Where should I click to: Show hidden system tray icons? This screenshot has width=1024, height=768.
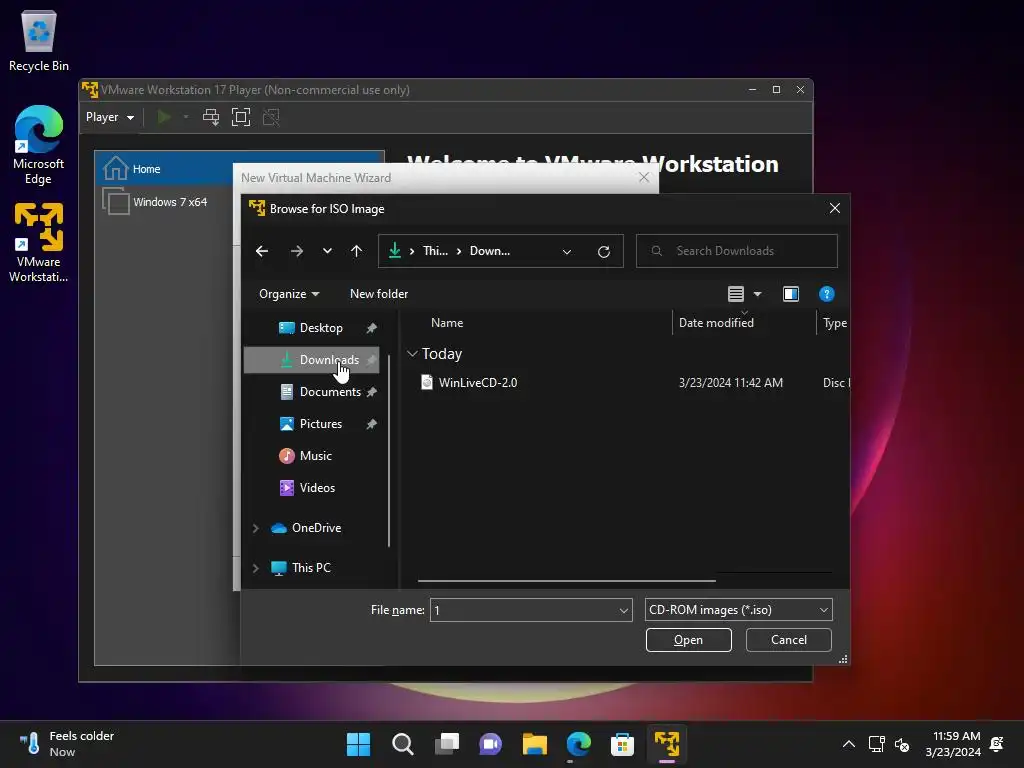[848, 744]
